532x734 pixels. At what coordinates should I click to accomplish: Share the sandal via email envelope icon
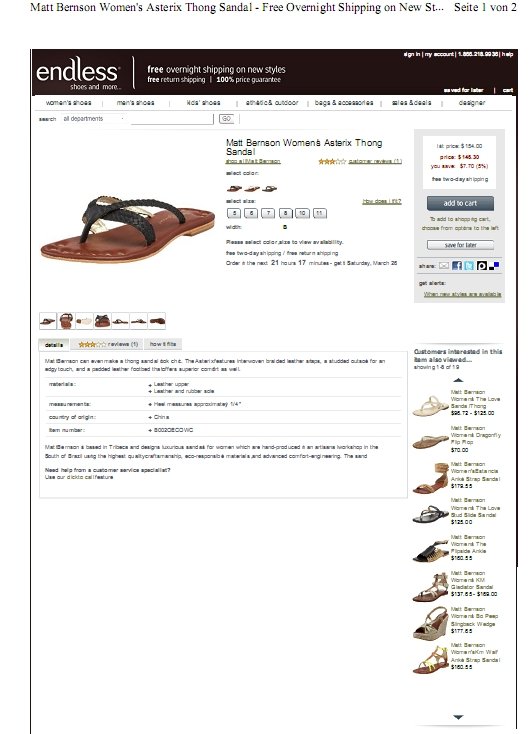pyautogui.click(x=443, y=266)
